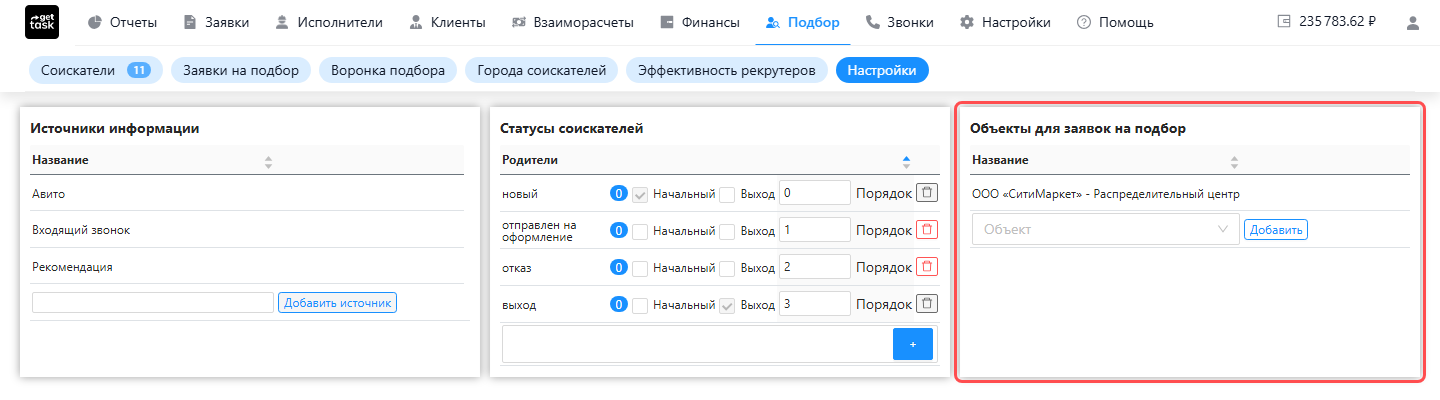1440x400 pixels.
Task: Delete the 'отправлен на оформление' status
Action: click(927, 230)
